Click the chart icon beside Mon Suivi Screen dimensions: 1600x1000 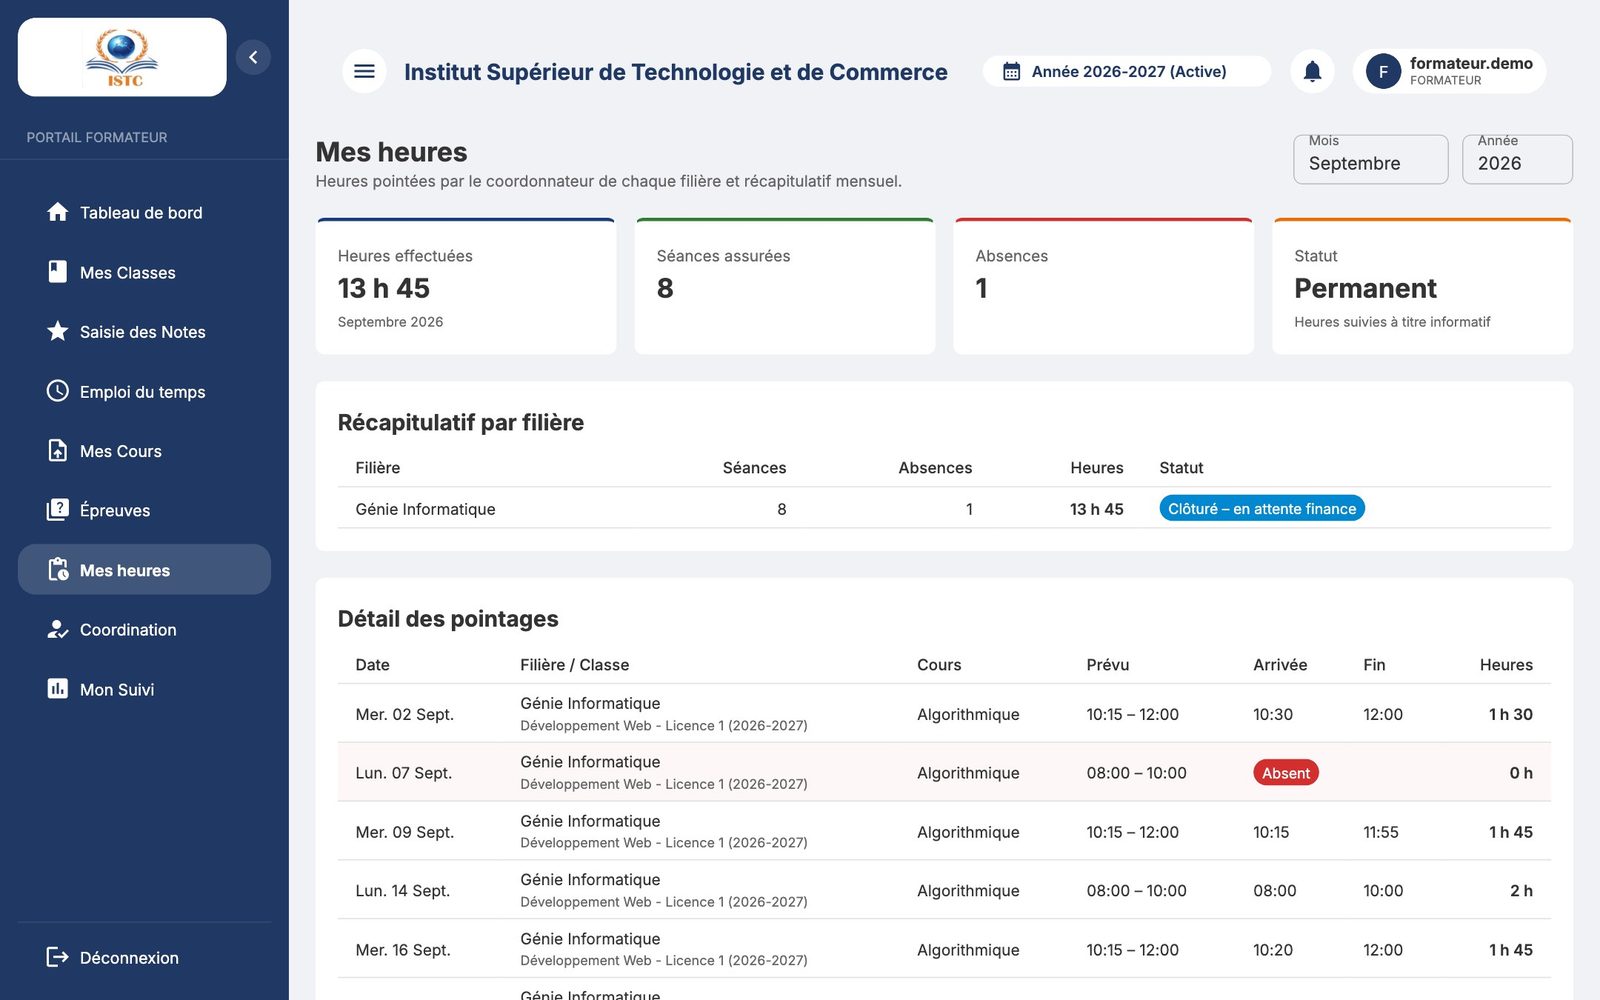tap(58, 689)
